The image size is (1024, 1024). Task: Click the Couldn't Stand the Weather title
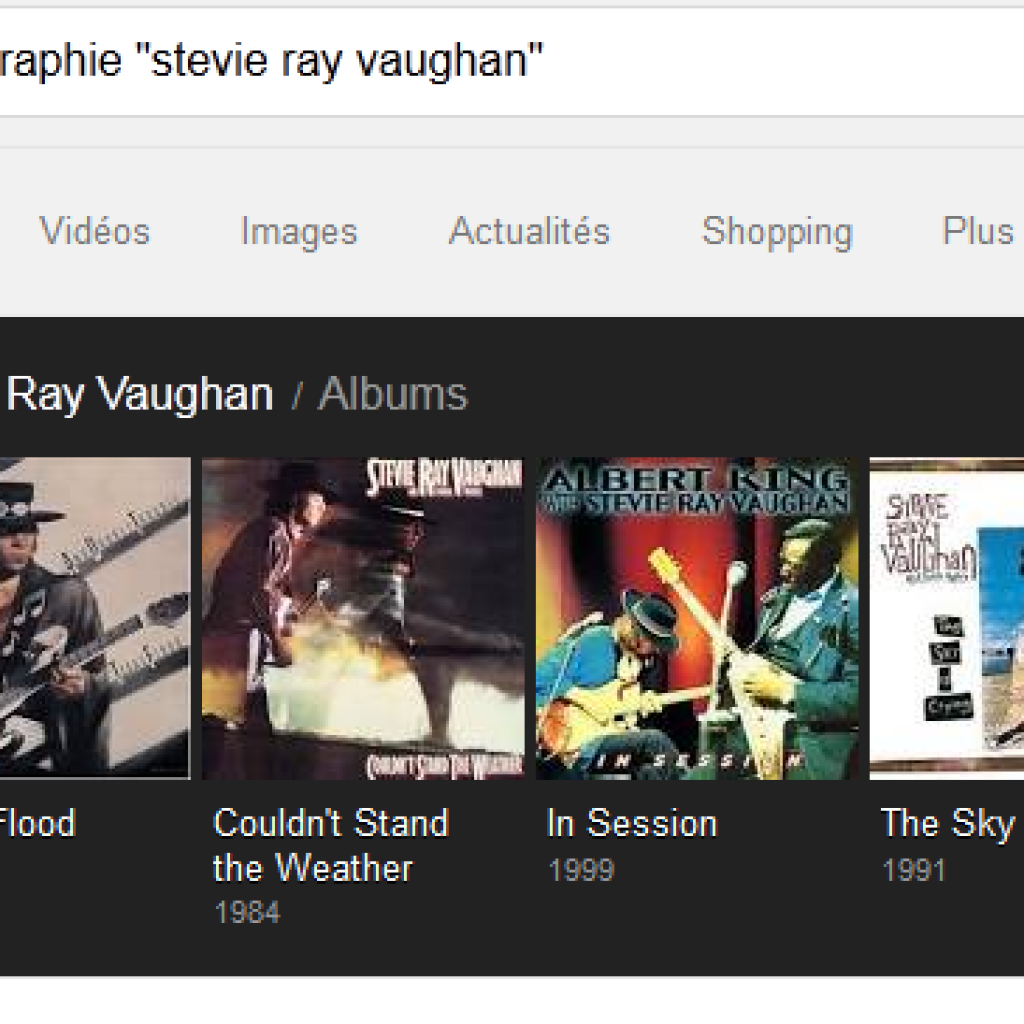click(x=330, y=845)
